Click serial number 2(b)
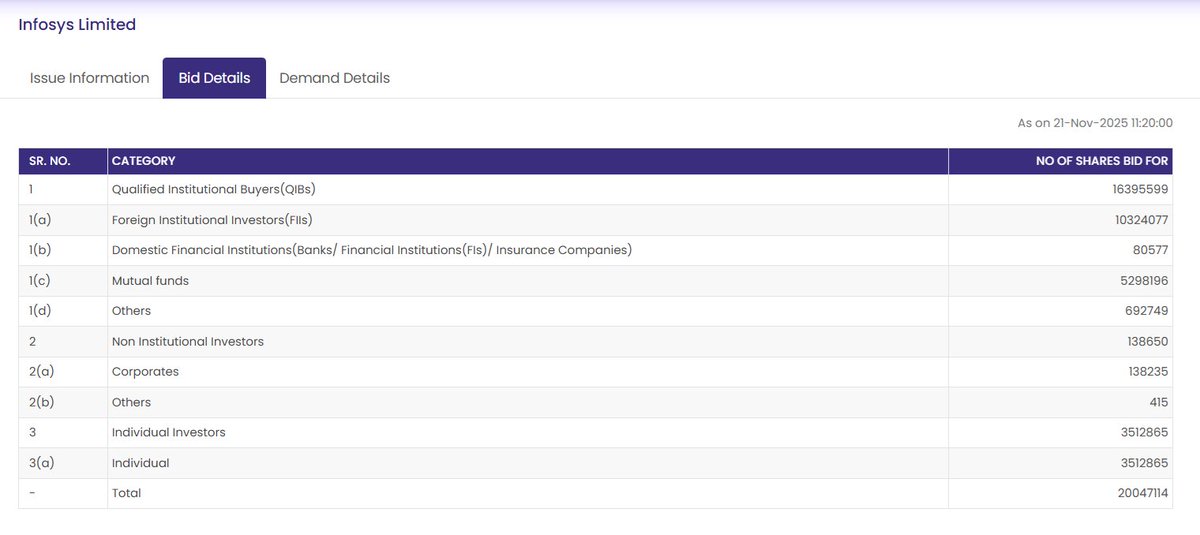1200x535 pixels. pyautogui.click(x=41, y=402)
